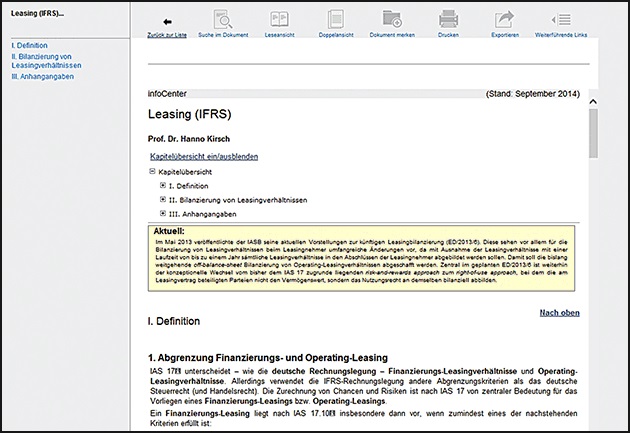Switch to Leseansicht reading view icon

click(x=279, y=20)
